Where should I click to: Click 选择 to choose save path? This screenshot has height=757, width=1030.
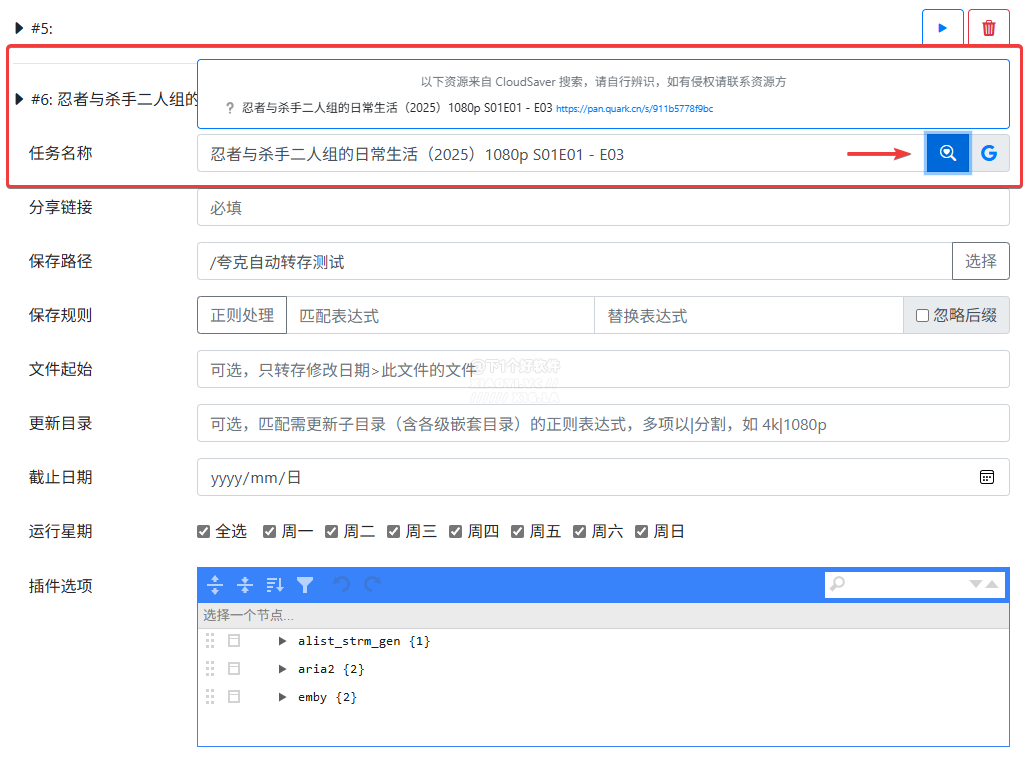(981, 261)
